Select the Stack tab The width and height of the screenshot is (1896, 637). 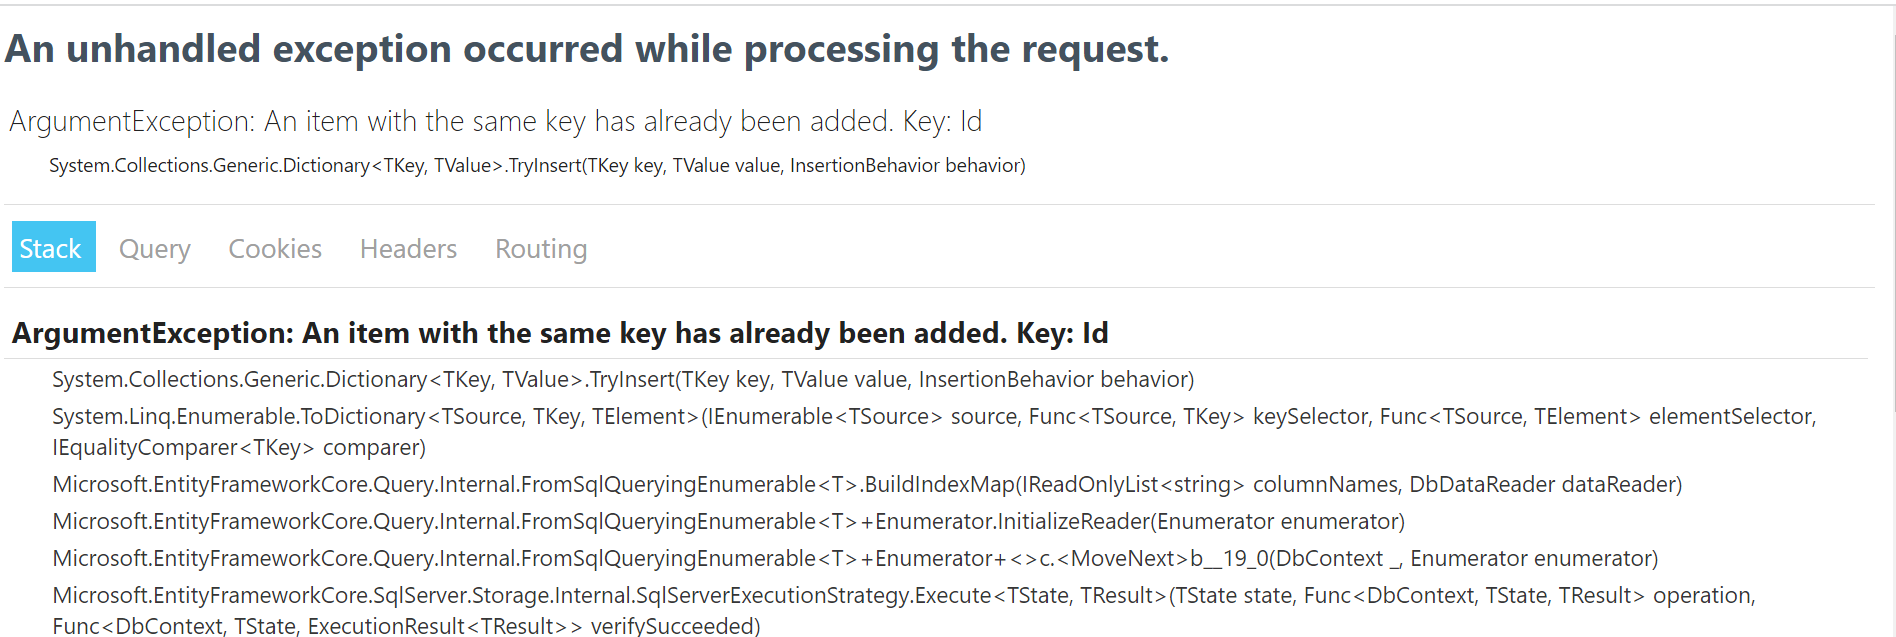pyautogui.click(x=53, y=247)
